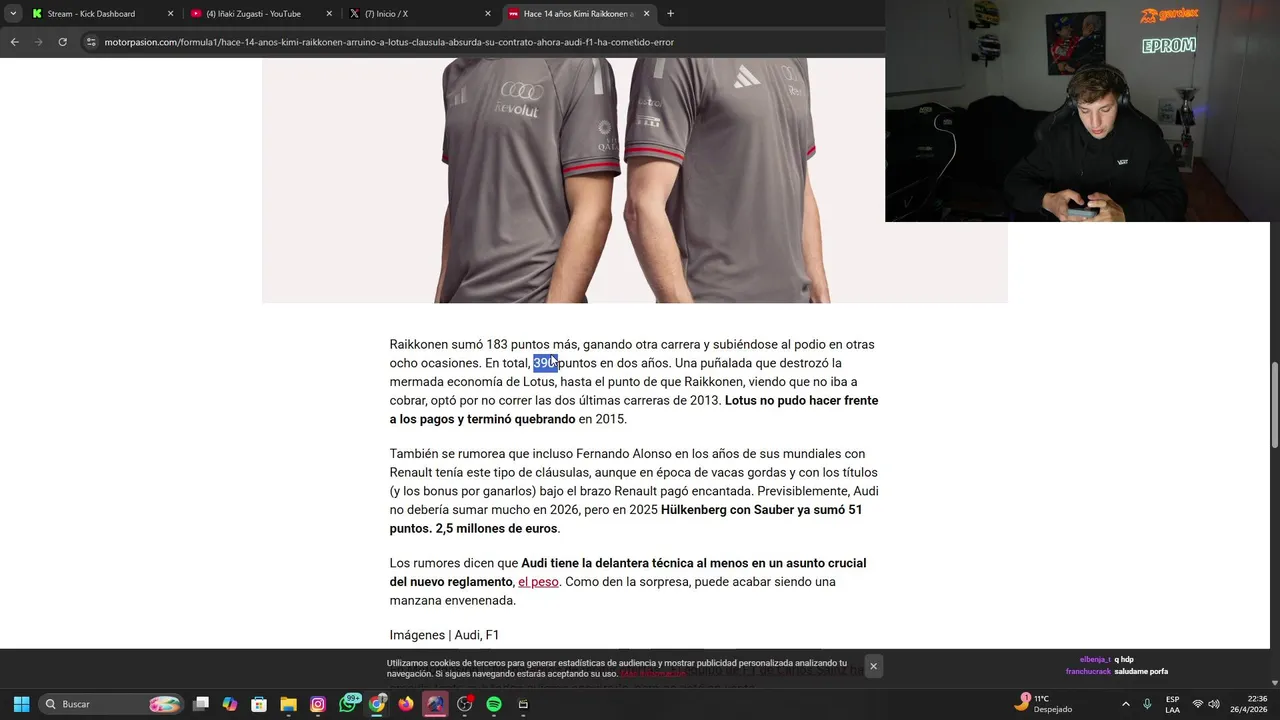
Task: Show hidden system tray icons
Action: [1126, 704]
